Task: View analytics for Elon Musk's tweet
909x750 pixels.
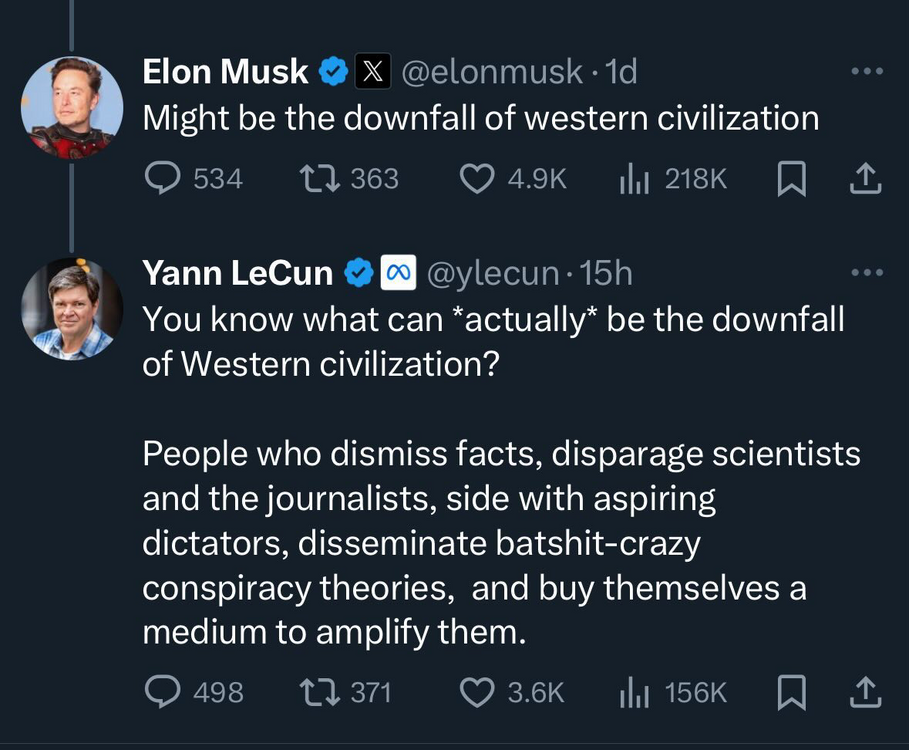Action: (634, 178)
